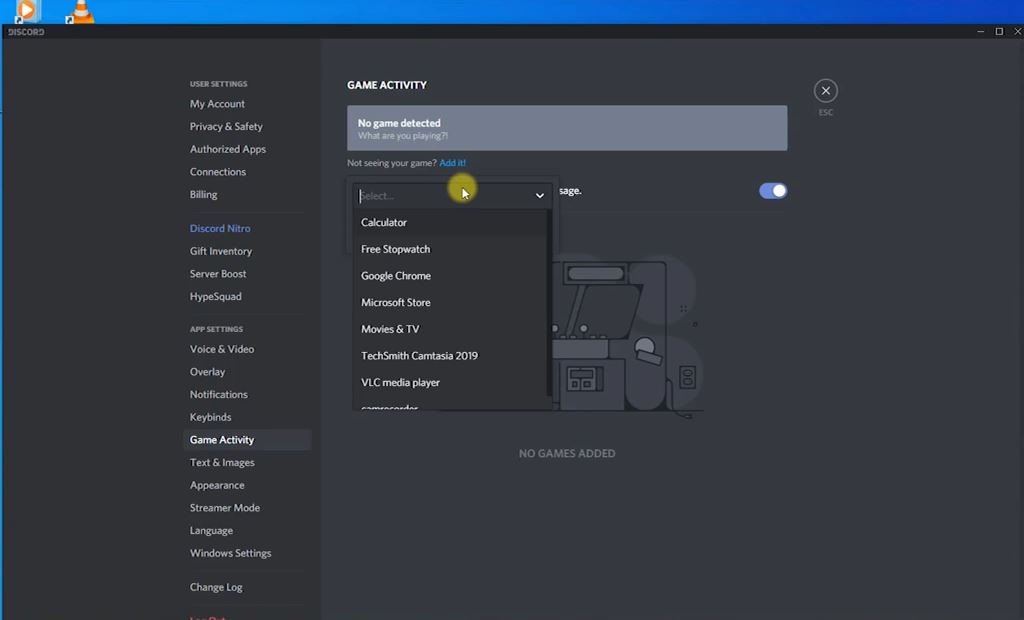Viewport: 1024px width, 620px height.
Task: Close settings with the ESC circle button
Action: 825,91
